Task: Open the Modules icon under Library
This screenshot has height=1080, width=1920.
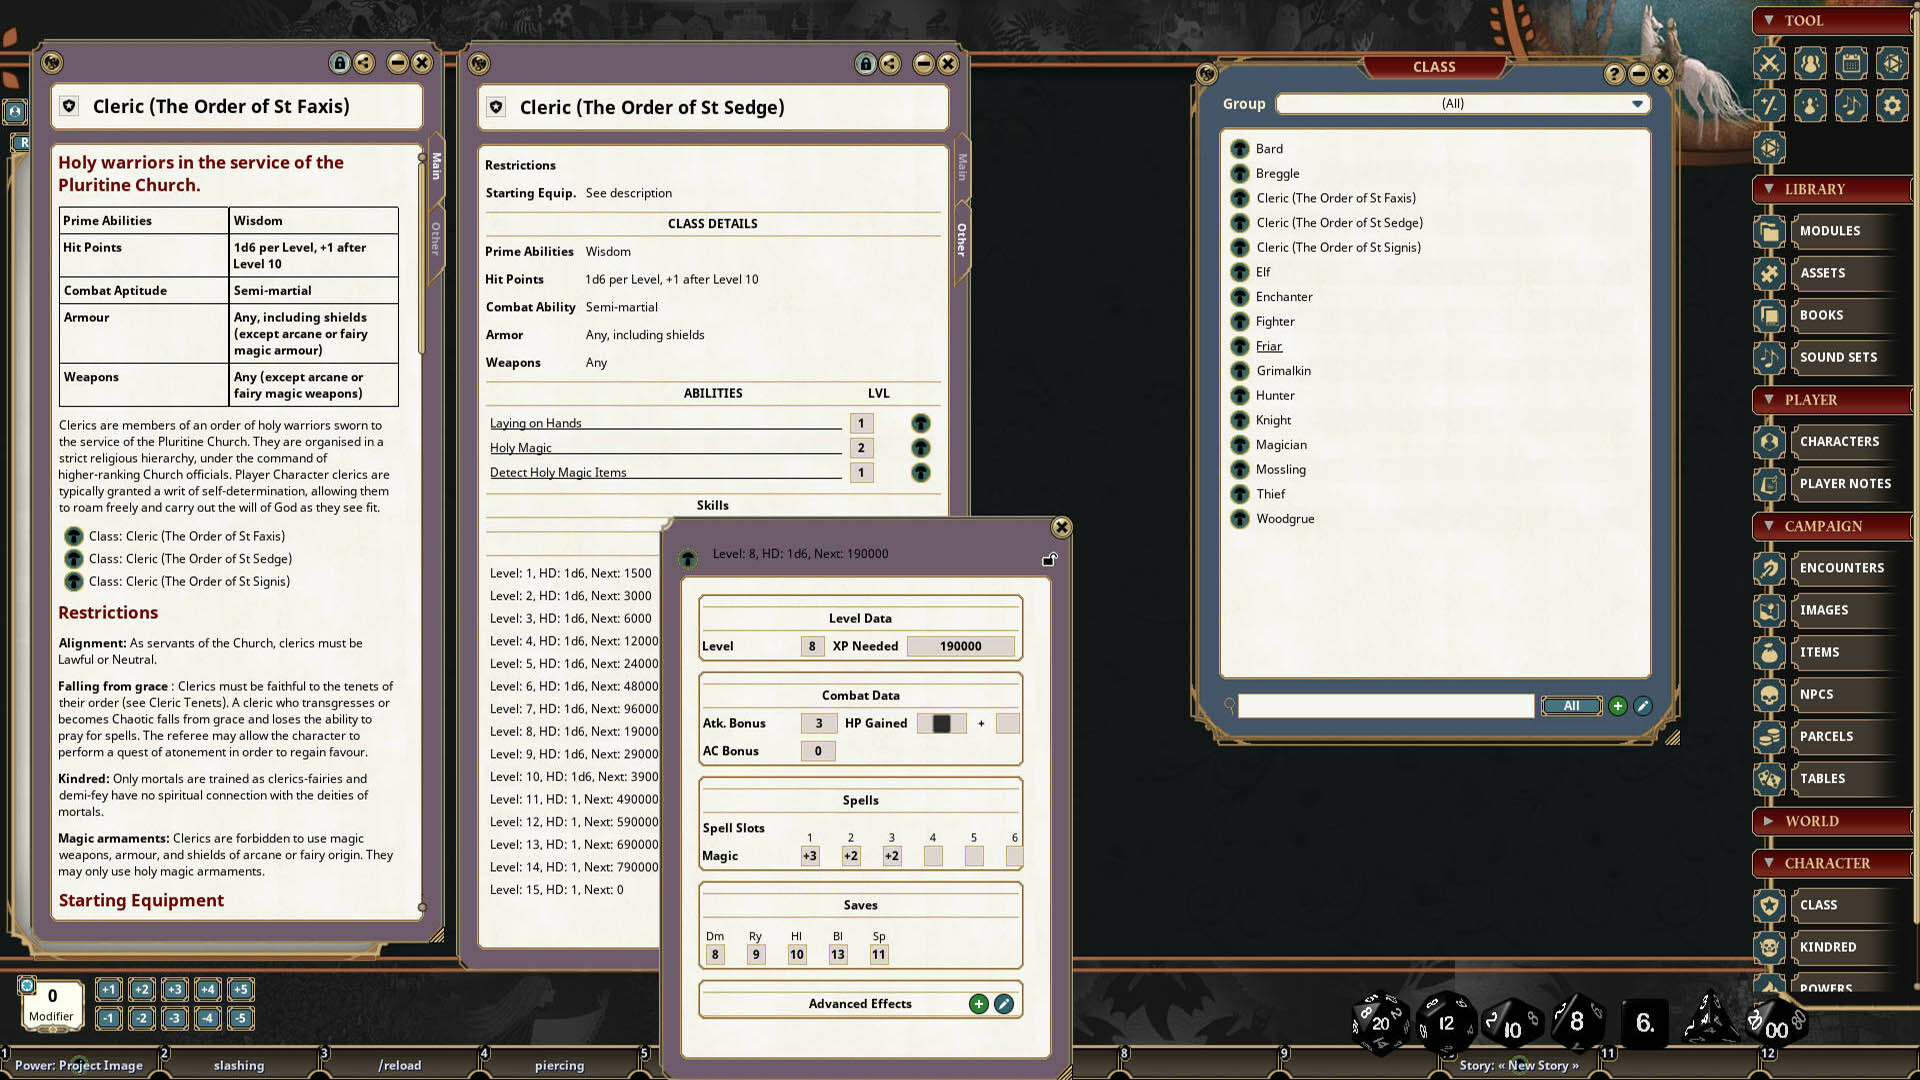Action: 1769,231
